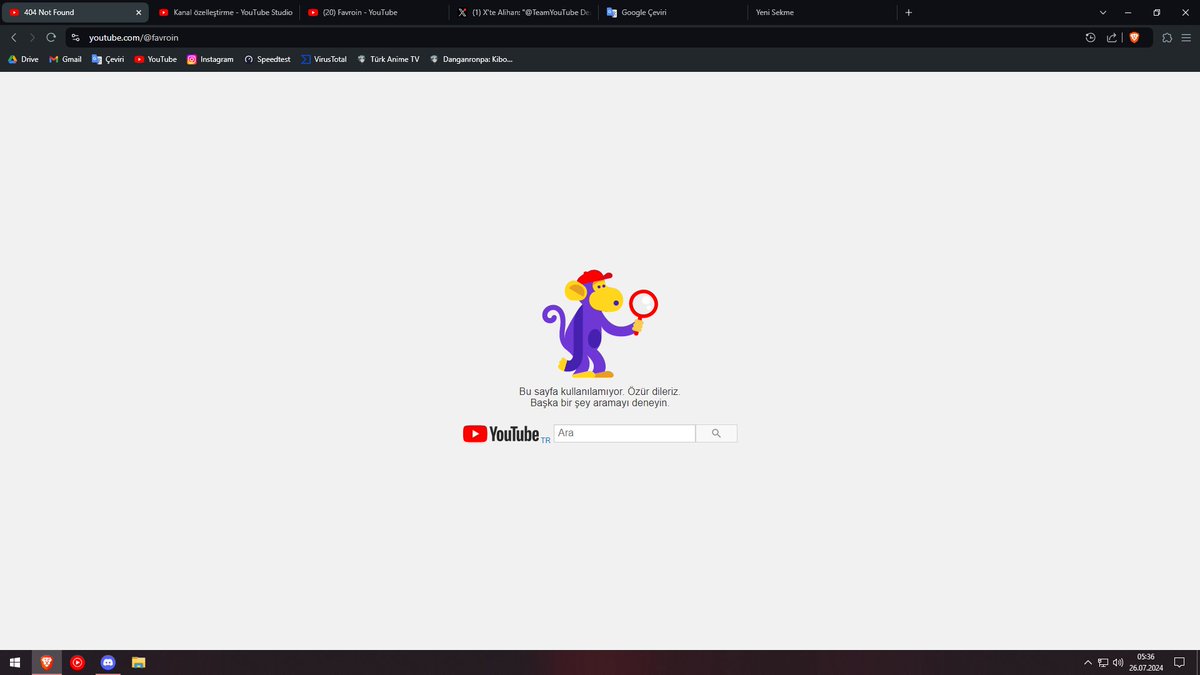Open the Türk Anime TV bookmark
Viewport: 1200px width, 675px height.
388,59
